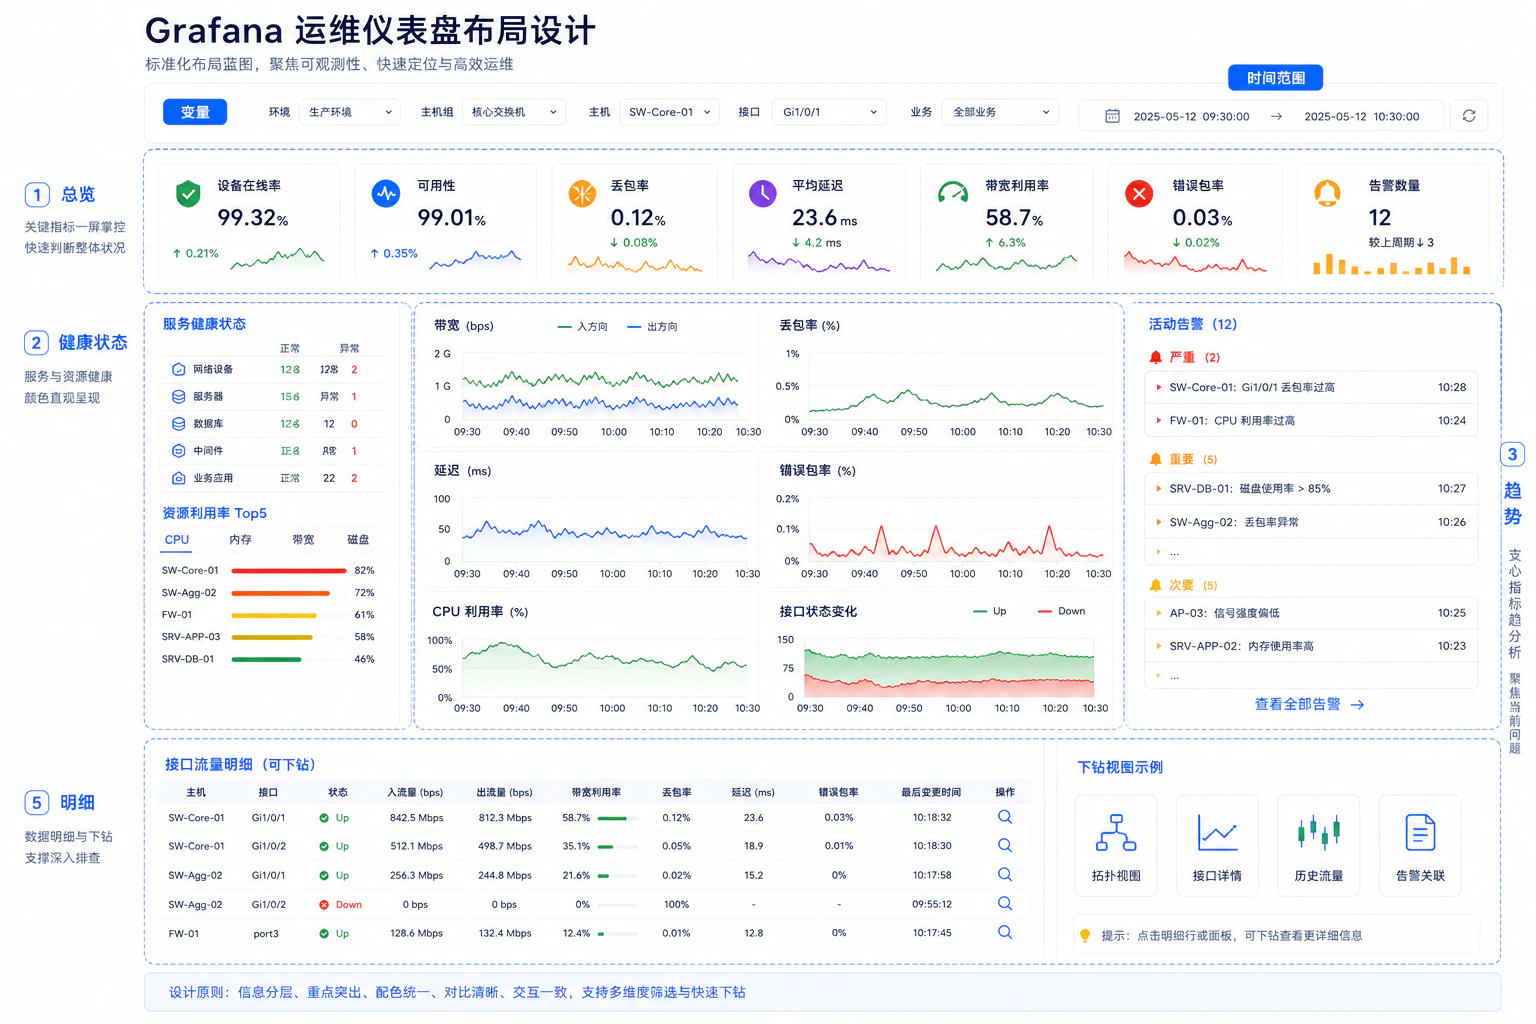Select the 带宽 tab in 资源利用率 Top5

pyautogui.click(x=303, y=540)
